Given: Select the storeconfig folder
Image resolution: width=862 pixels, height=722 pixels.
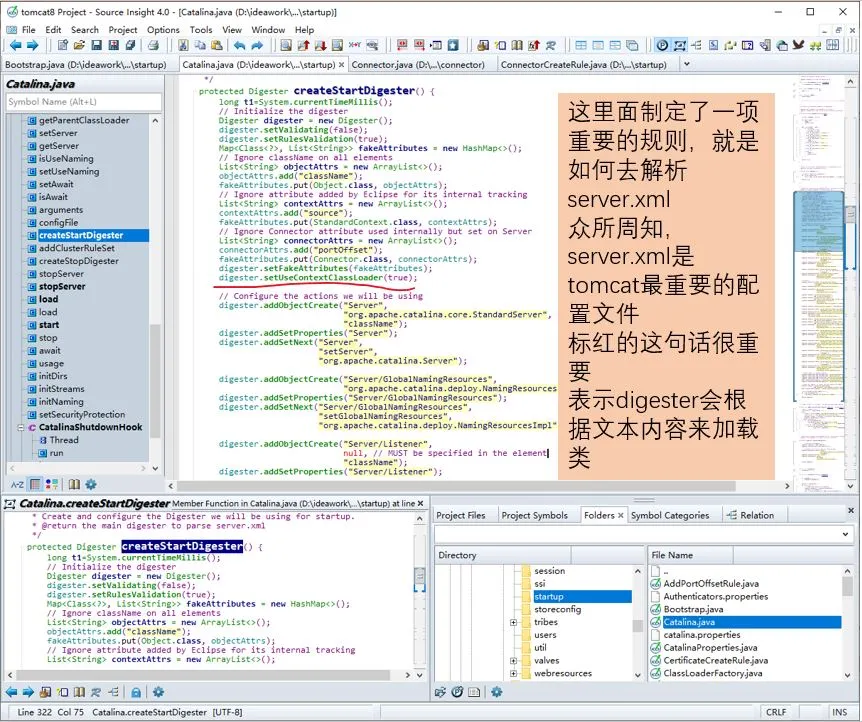Looking at the screenshot, I should pos(557,609).
